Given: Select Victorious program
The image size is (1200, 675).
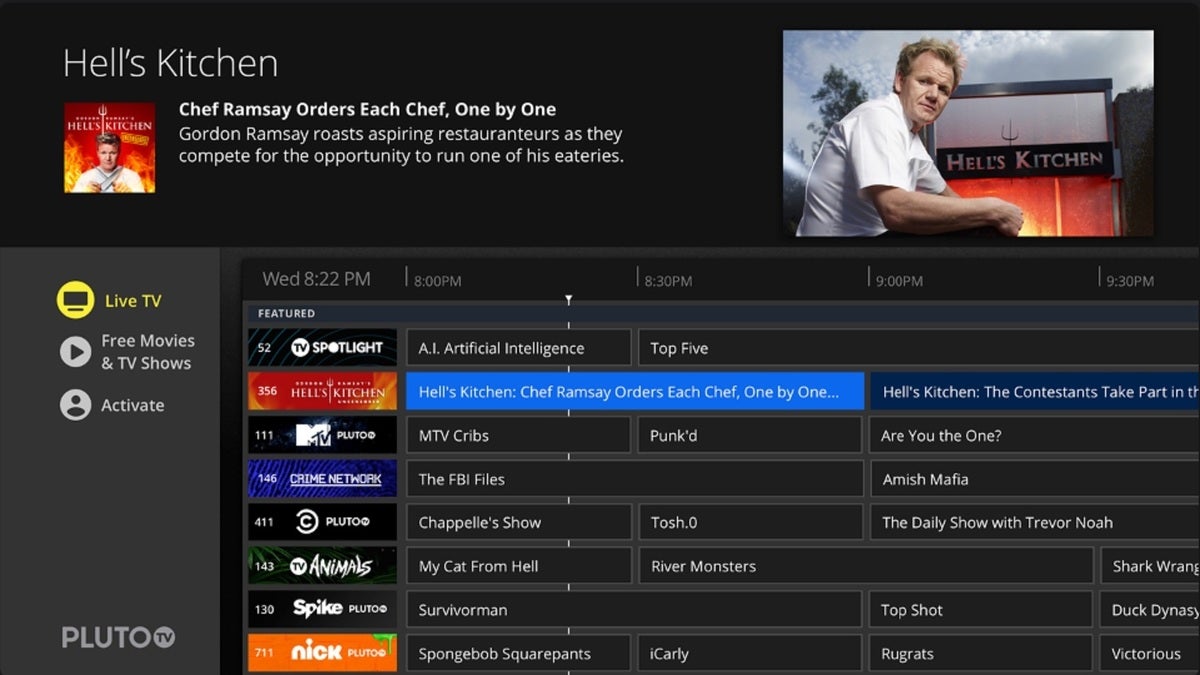Looking at the screenshot, I should click(x=1150, y=654).
